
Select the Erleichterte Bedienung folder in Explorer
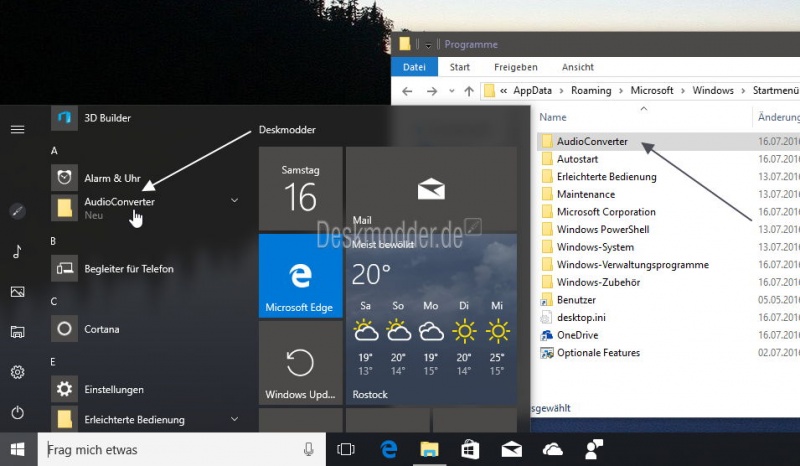pos(606,177)
